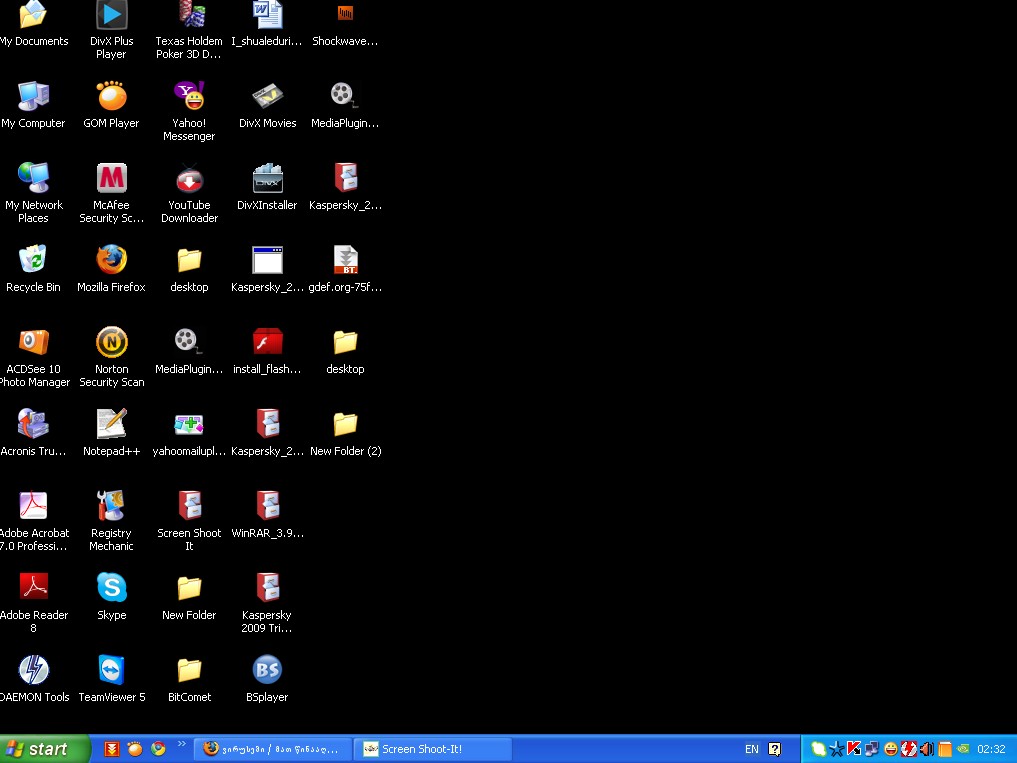Select Kaspersky 2009 Trial archive icon

[267, 603]
